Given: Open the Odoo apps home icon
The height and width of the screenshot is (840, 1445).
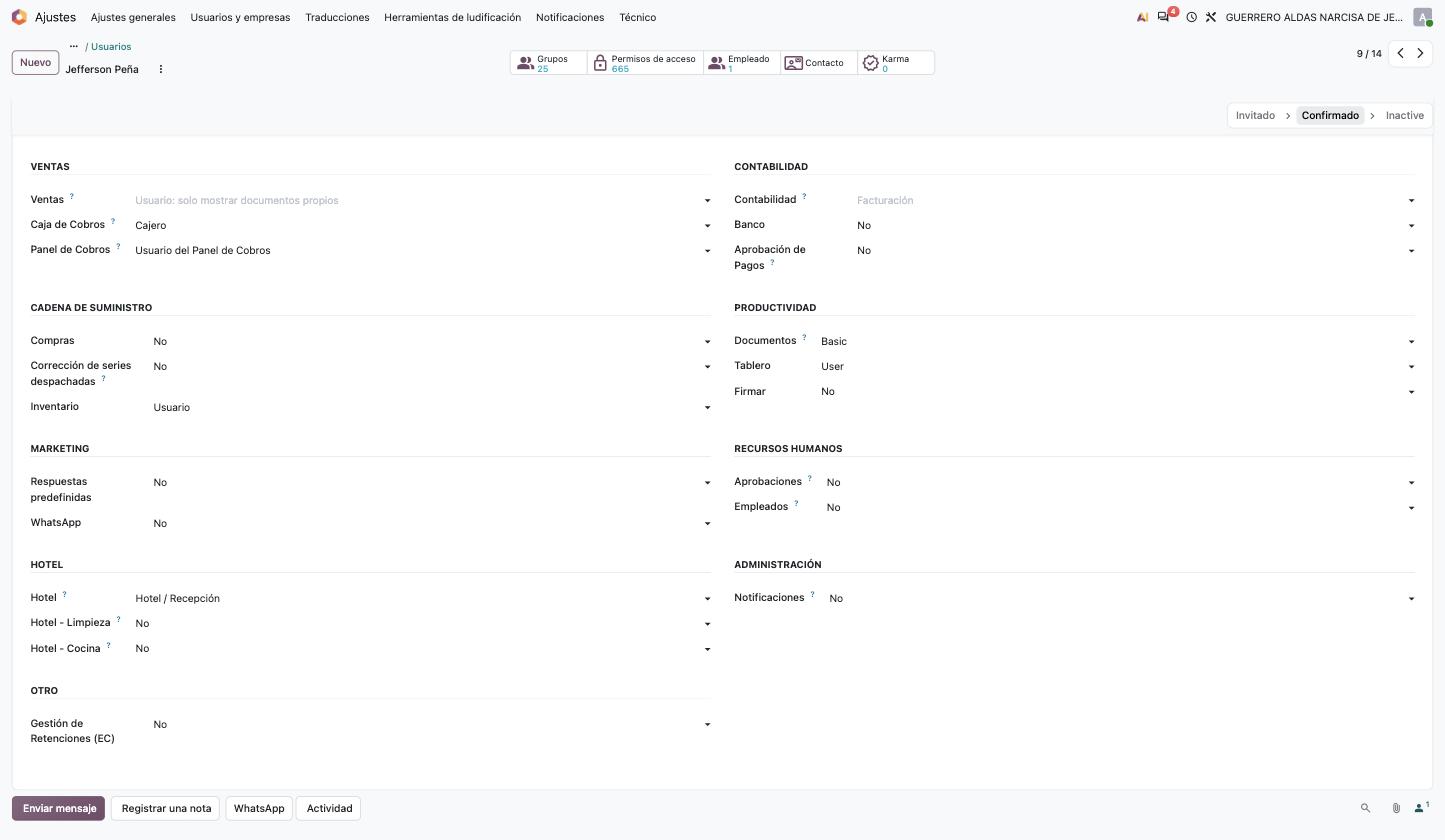Looking at the screenshot, I should [19, 17].
